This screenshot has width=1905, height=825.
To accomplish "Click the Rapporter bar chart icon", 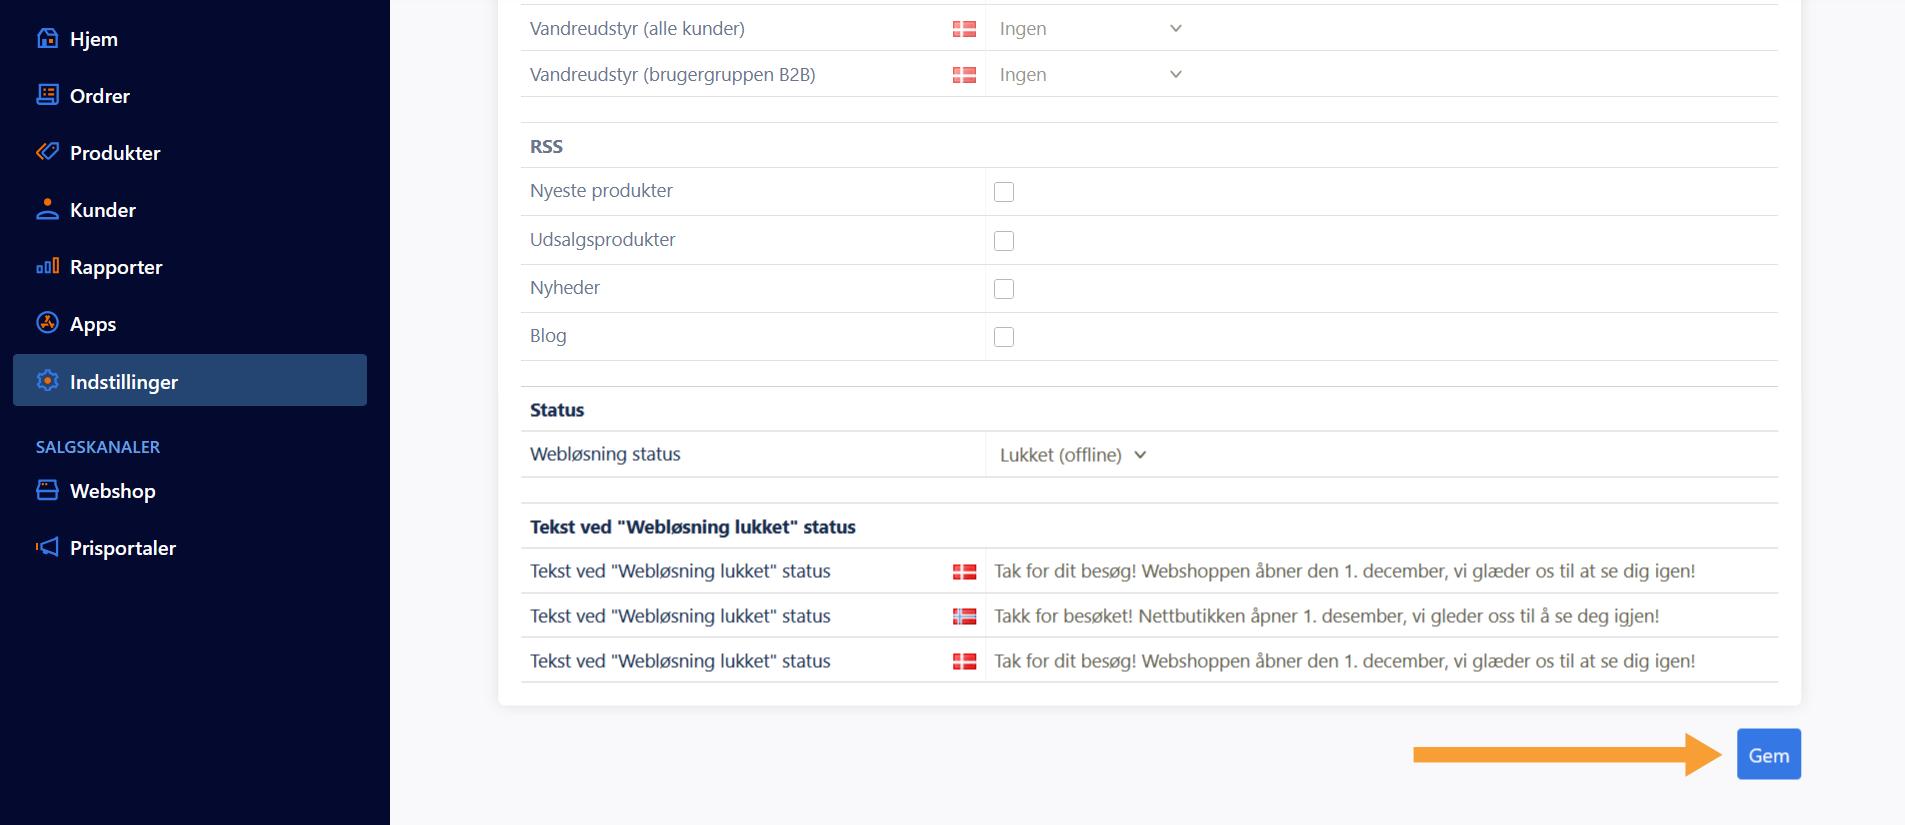I will (x=47, y=266).
